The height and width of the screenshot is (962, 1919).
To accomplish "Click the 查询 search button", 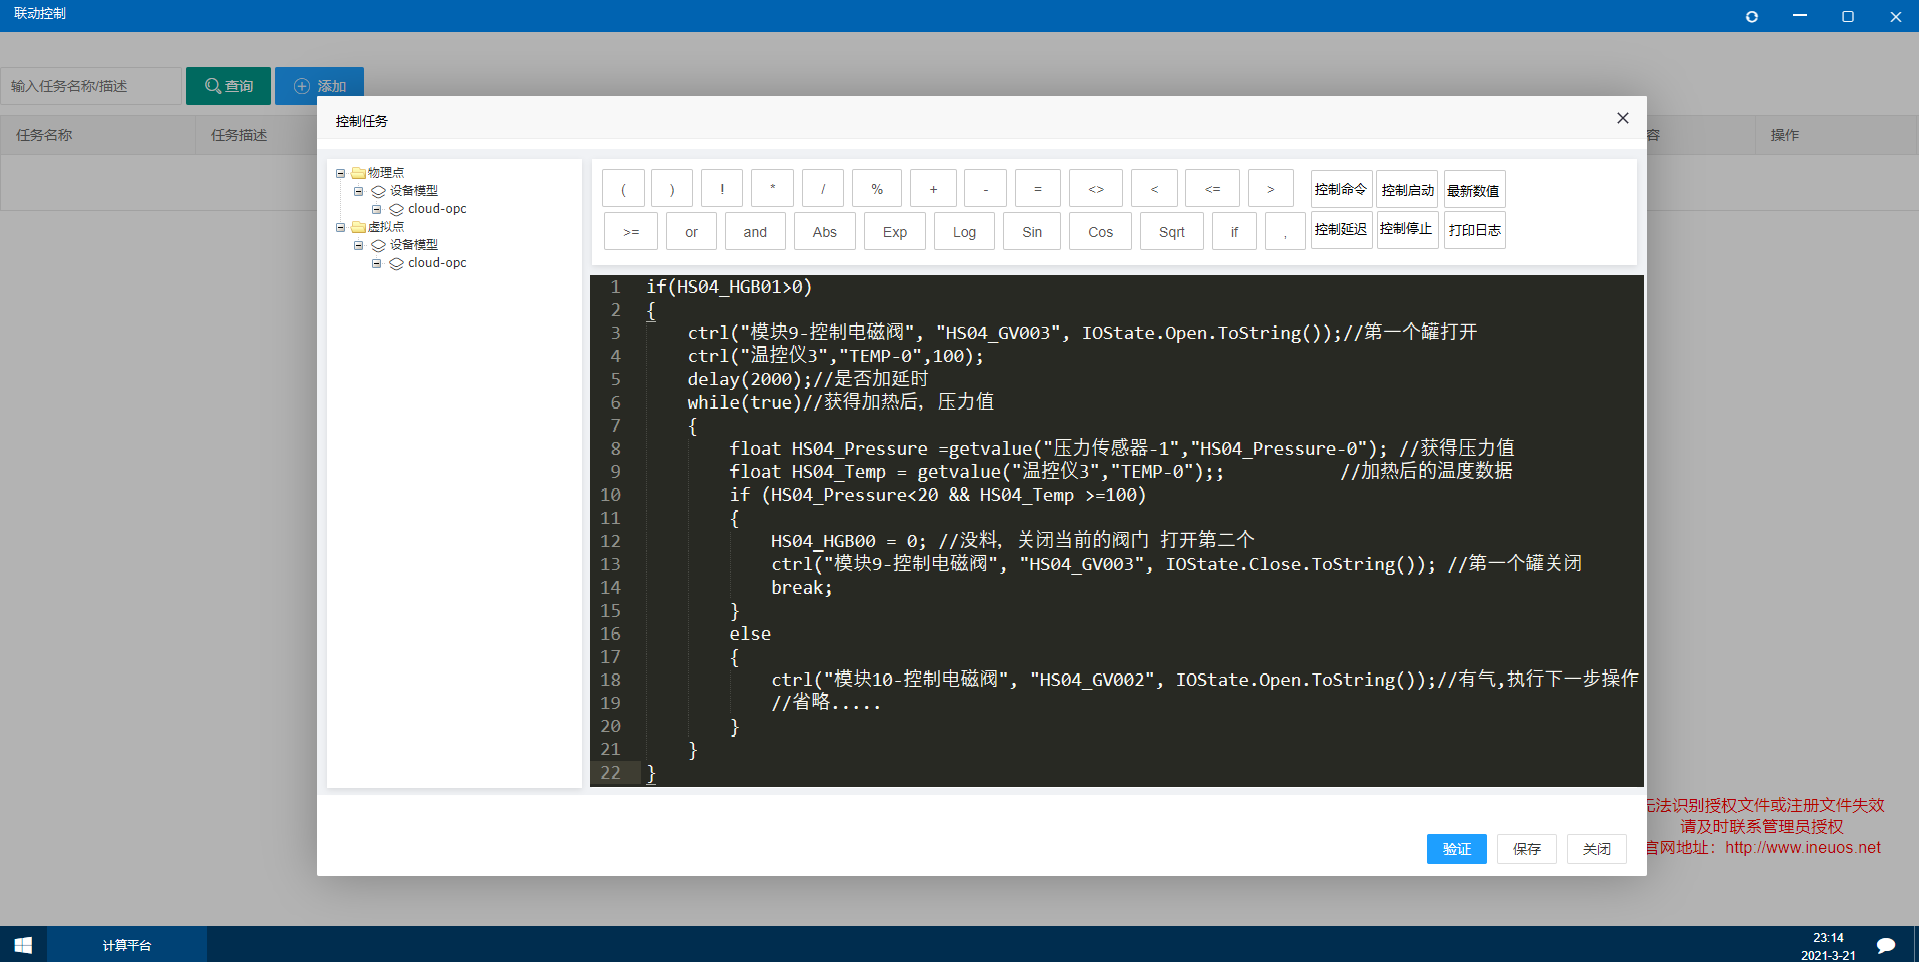I will (x=228, y=86).
